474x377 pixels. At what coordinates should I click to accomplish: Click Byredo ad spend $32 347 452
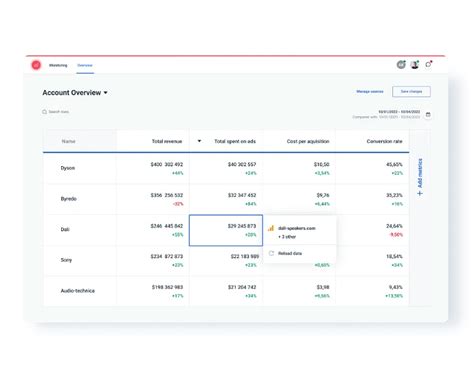[242, 195]
